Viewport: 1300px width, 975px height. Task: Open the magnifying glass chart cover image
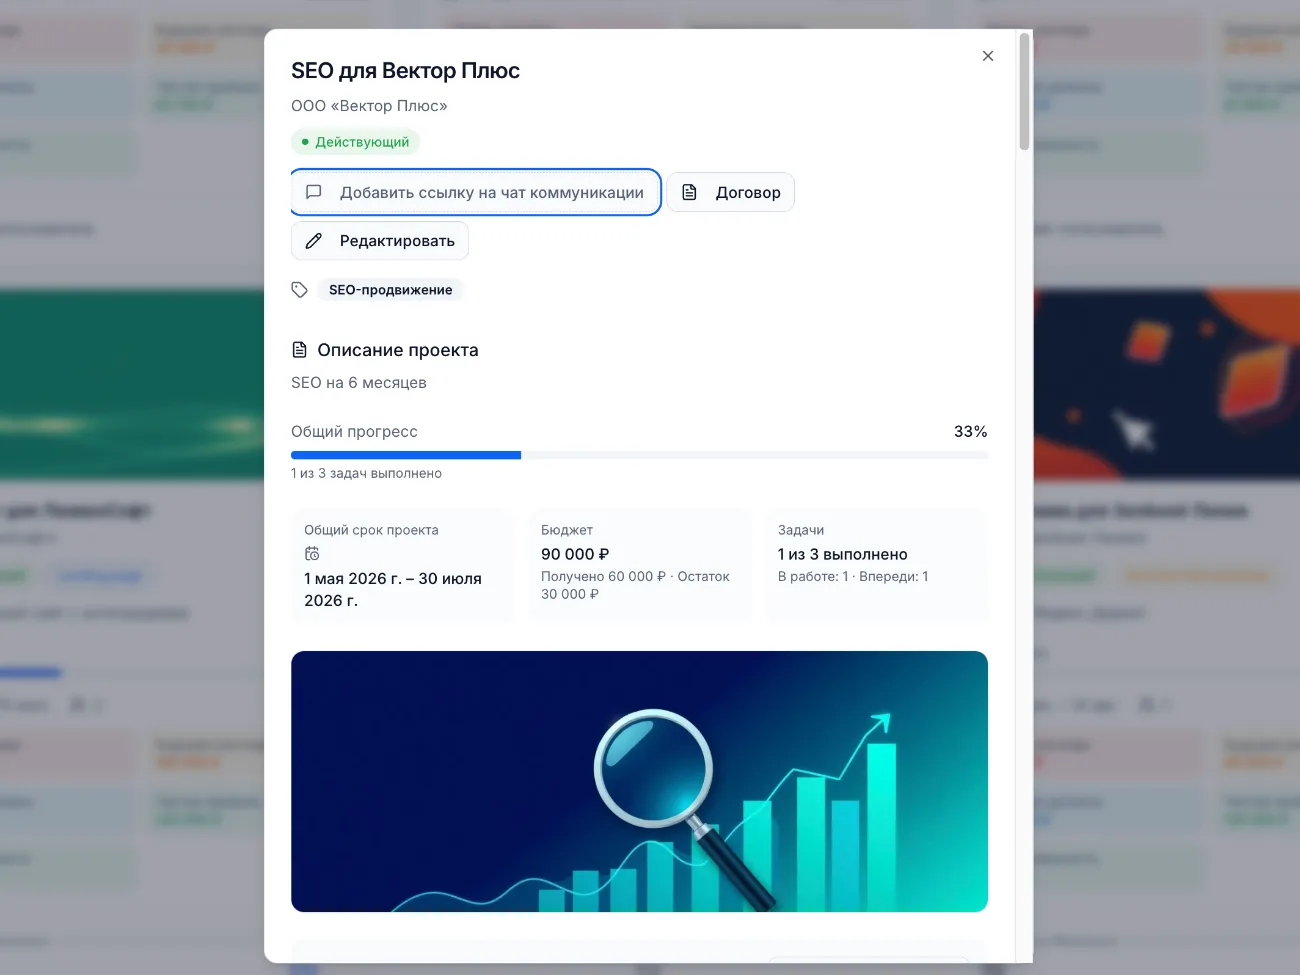pos(639,781)
